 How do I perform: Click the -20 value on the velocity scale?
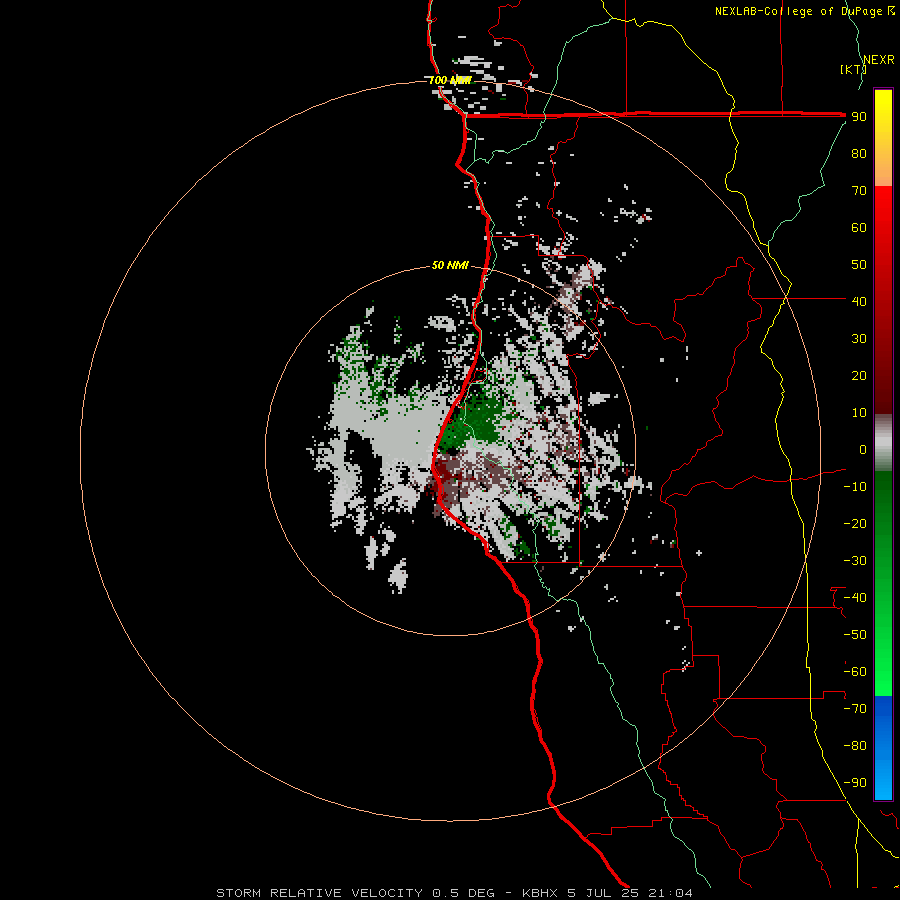[855, 523]
